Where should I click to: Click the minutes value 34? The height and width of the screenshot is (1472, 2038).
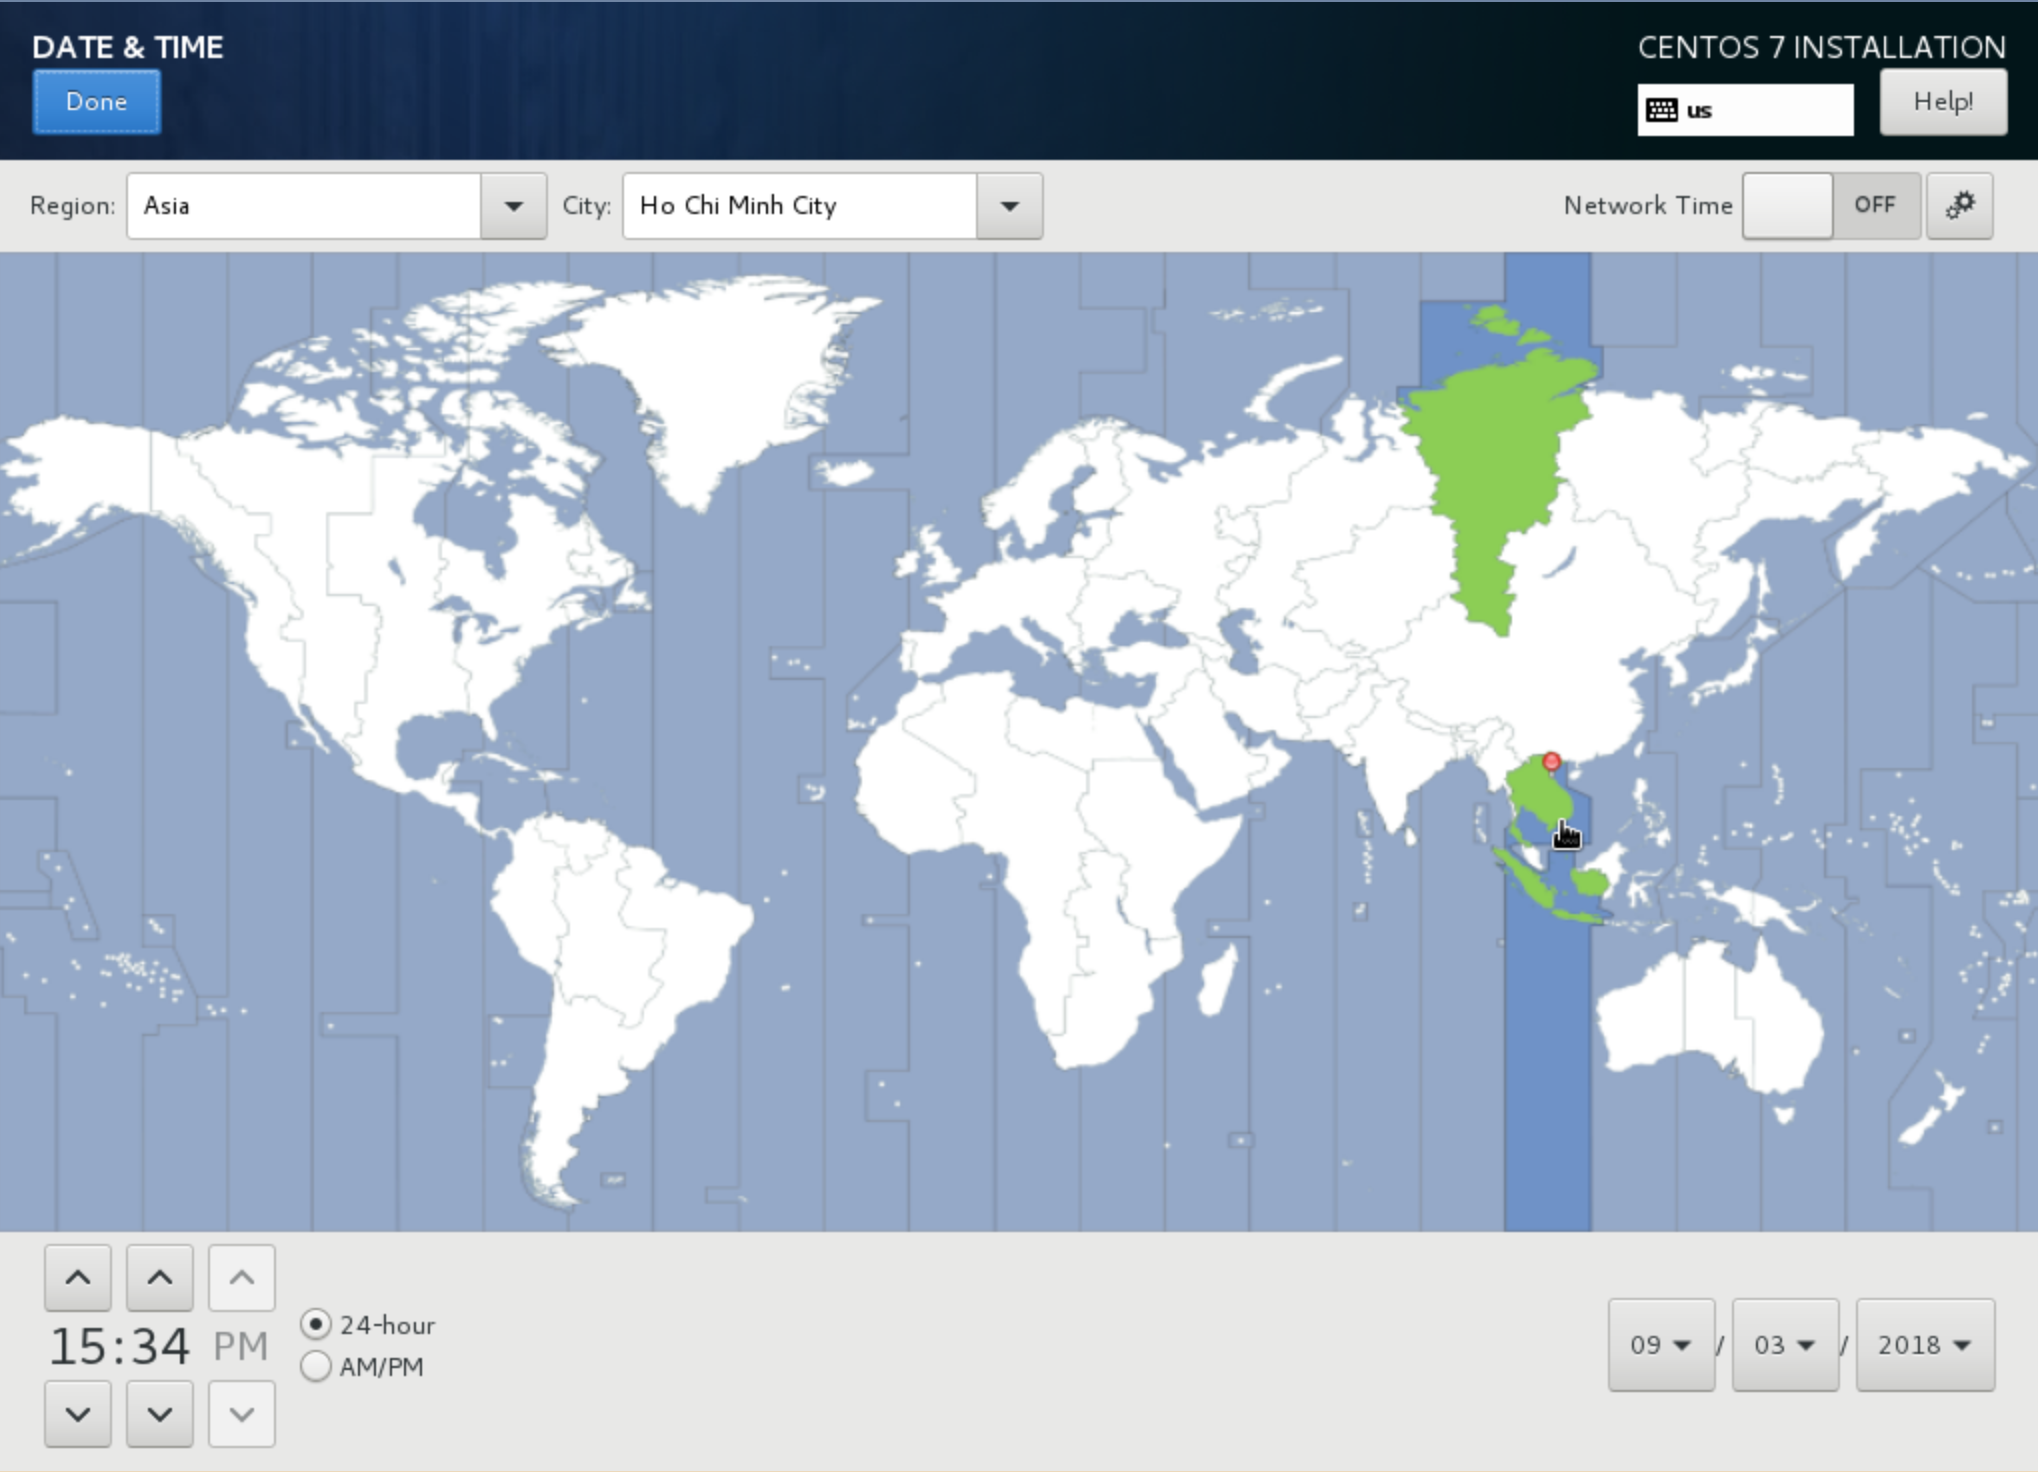(x=160, y=1346)
